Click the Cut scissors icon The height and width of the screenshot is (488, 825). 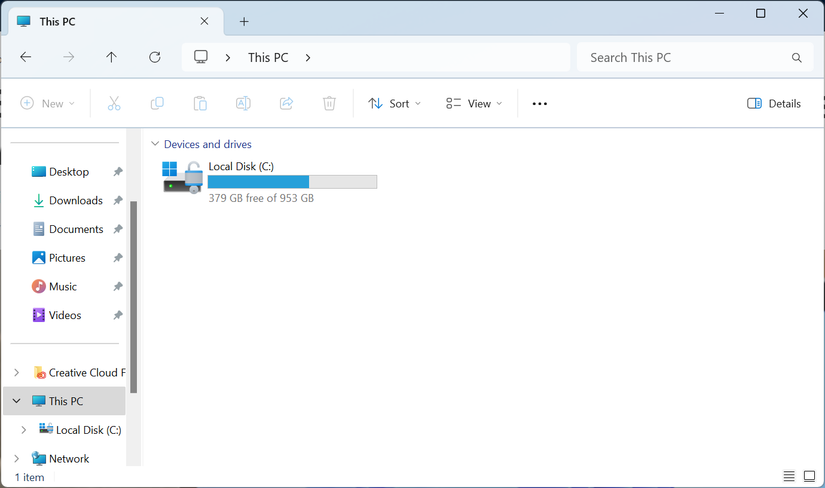click(114, 103)
